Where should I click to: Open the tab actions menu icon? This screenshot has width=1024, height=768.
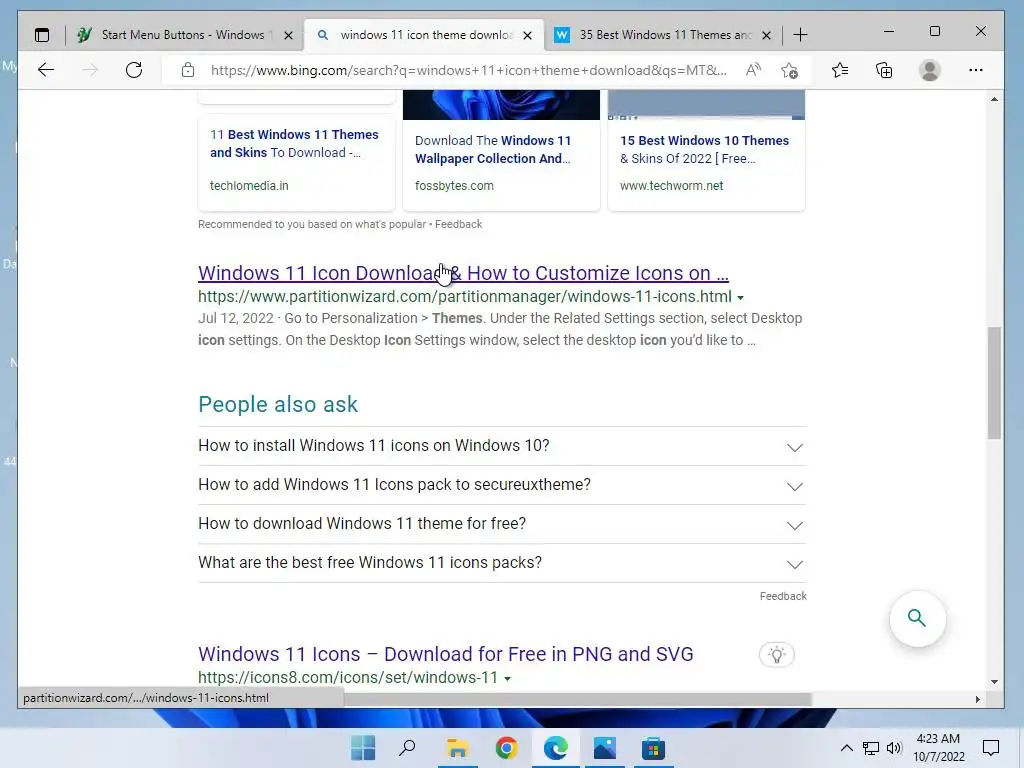click(x=42, y=35)
